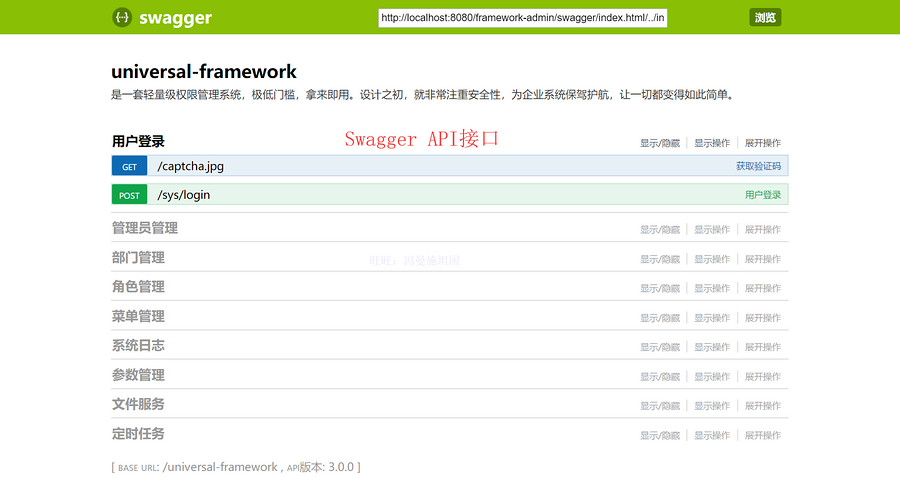The height and width of the screenshot is (478, 900).
Task: Click the POST method badge
Action: 129,195
